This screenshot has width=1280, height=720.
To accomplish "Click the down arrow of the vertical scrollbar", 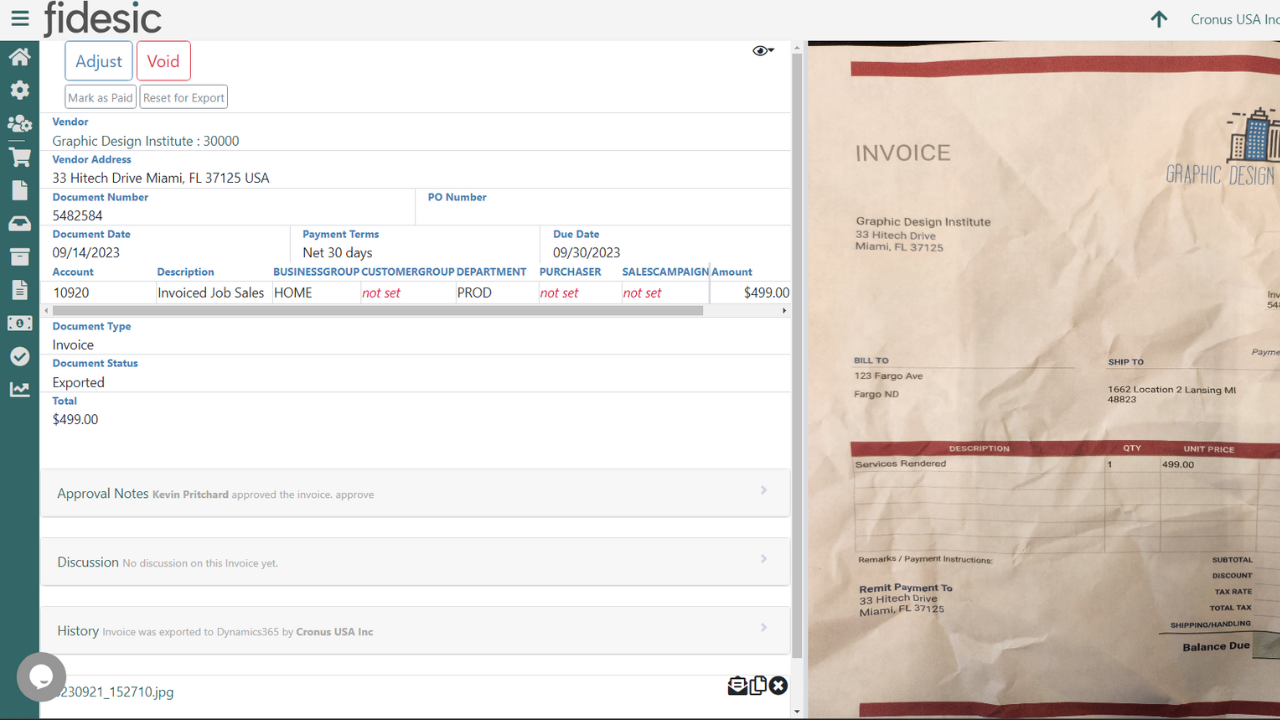I will coord(797,712).
